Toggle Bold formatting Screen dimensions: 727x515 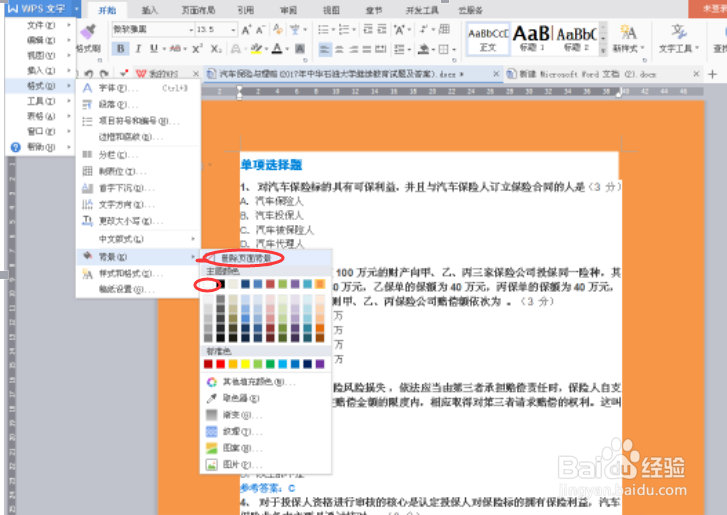pos(121,49)
